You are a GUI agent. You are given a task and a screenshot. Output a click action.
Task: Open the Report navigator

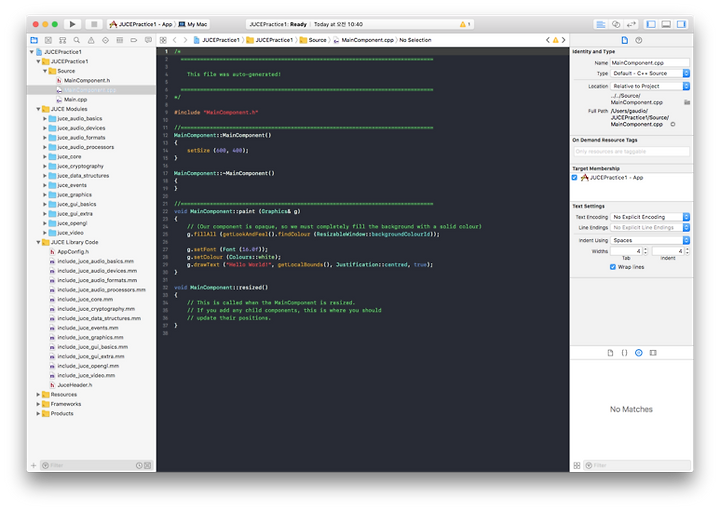click(x=148, y=40)
